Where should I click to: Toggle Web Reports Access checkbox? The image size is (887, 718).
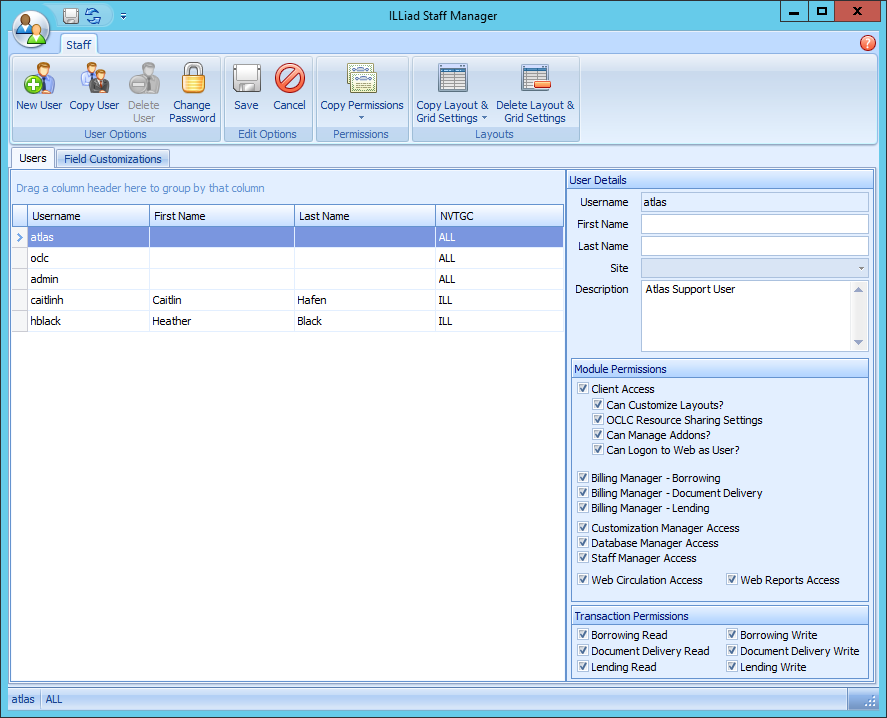pyautogui.click(x=732, y=580)
